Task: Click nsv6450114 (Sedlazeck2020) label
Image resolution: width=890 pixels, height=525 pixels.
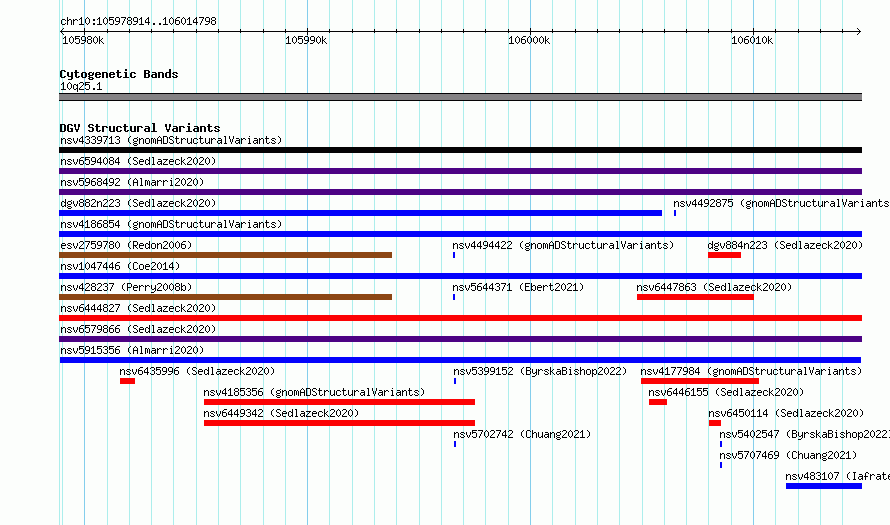Action: (x=786, y=413)
